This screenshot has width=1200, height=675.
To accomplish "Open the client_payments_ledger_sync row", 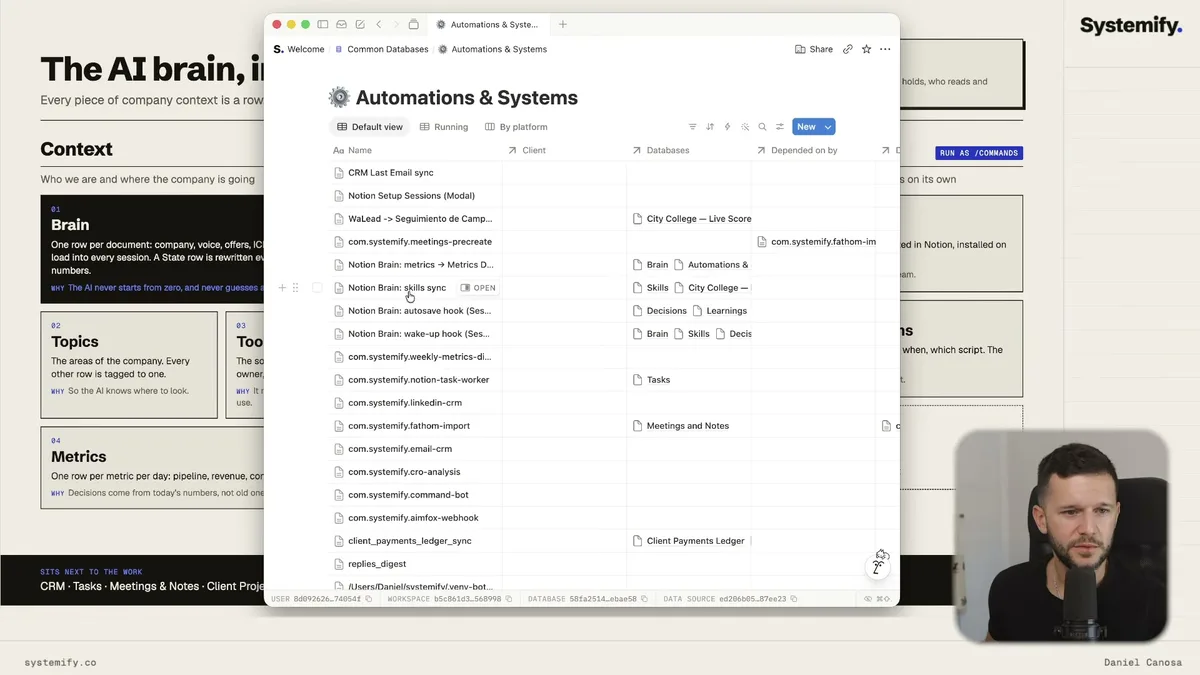I will pos(410,541).
